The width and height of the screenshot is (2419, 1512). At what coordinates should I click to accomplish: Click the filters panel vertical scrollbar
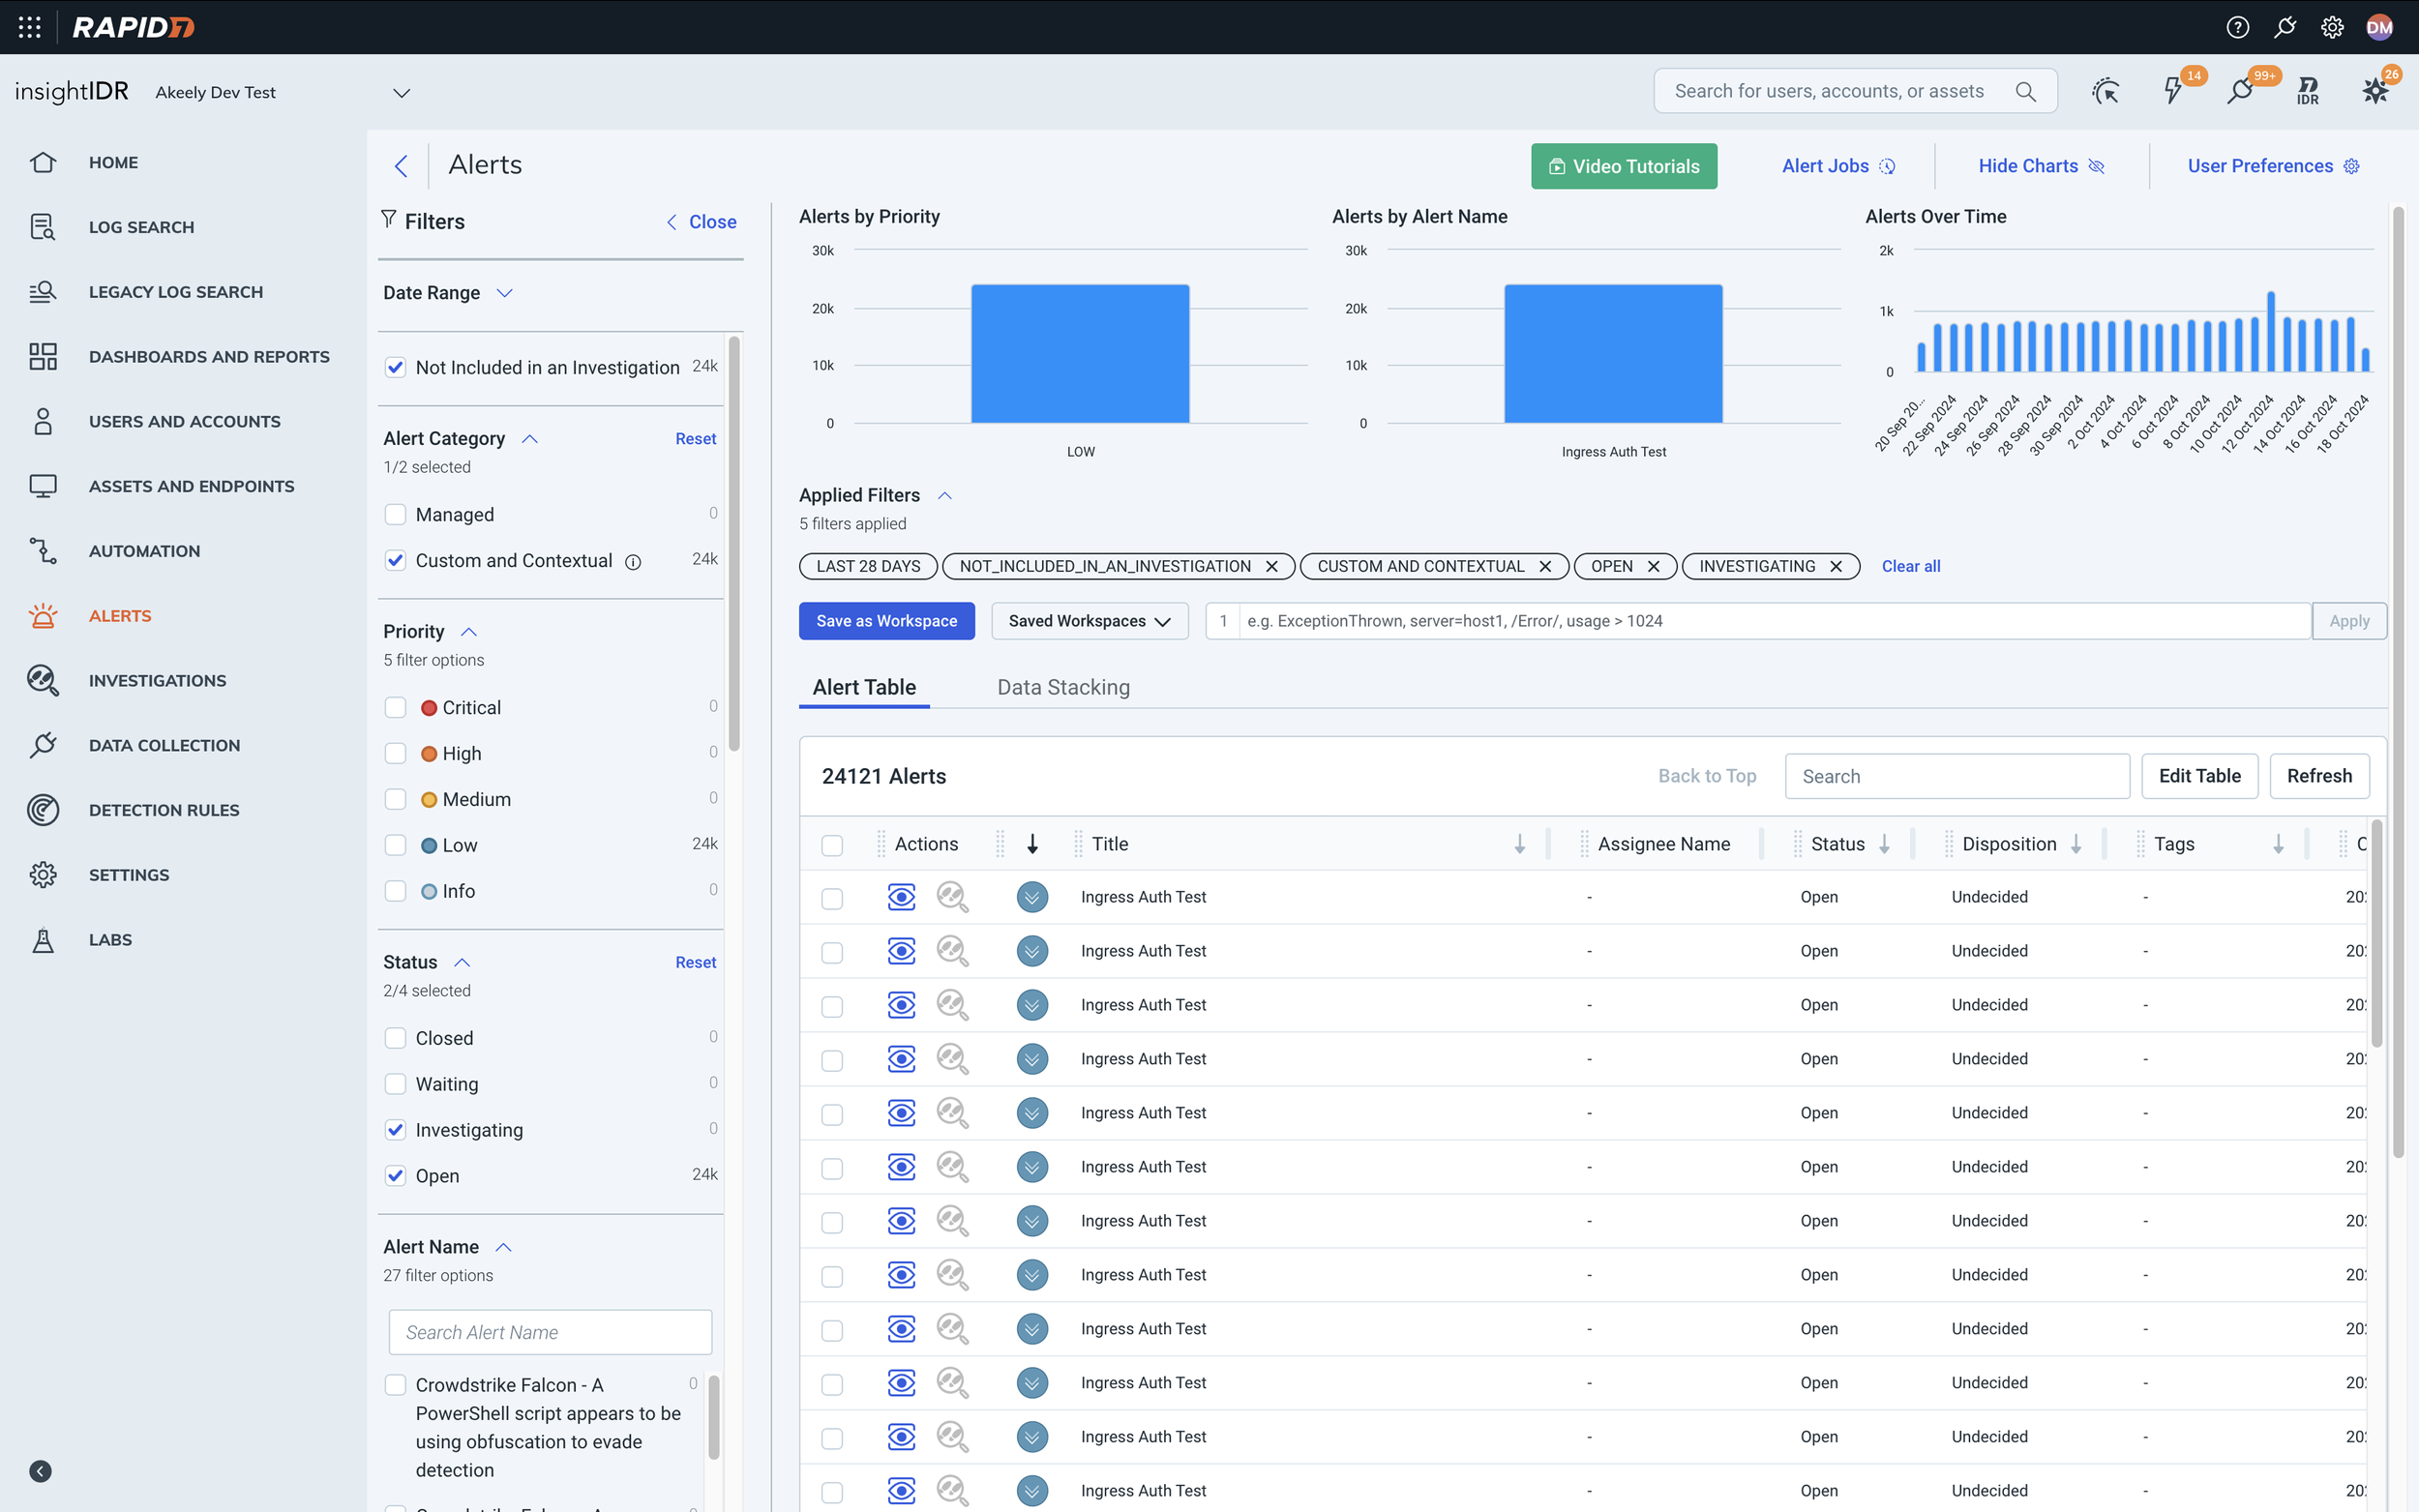734,545
